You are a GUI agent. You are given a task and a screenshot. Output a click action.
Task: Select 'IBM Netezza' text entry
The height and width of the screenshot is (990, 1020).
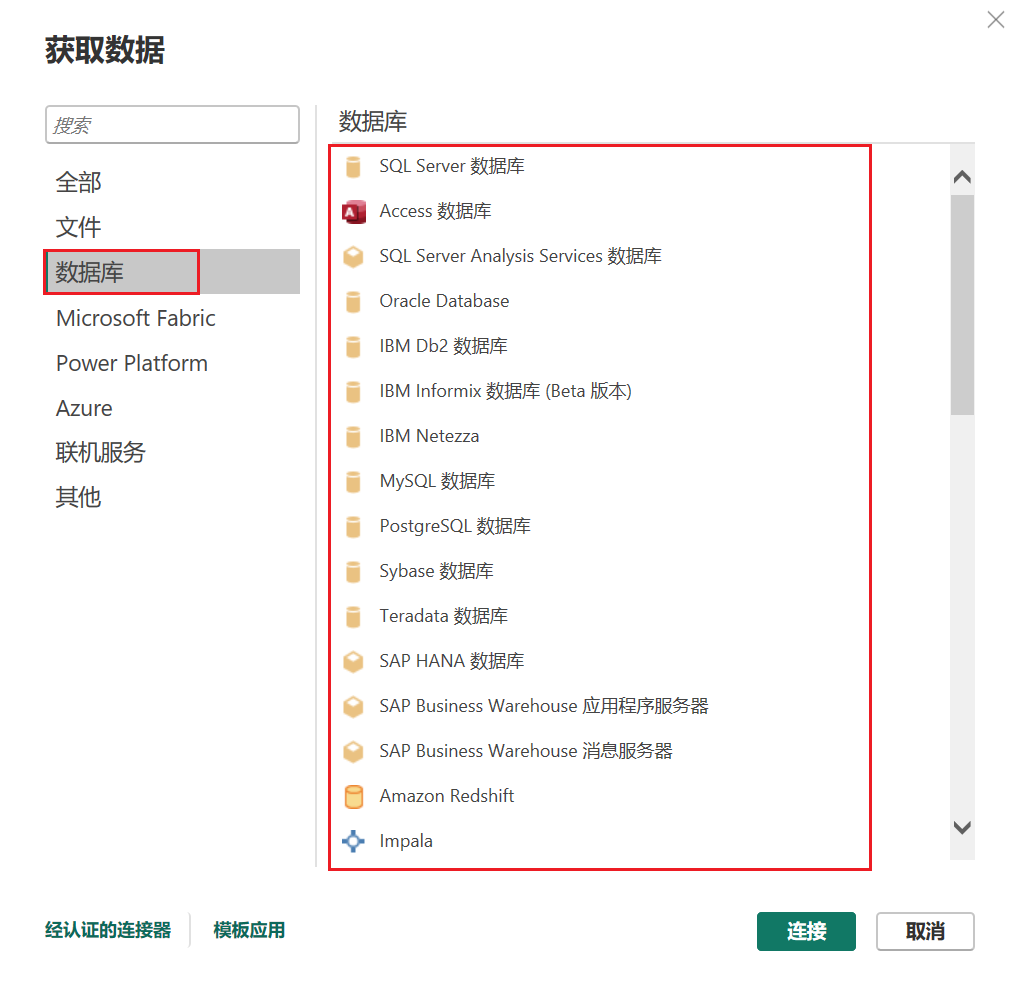(x=429, y=436)
